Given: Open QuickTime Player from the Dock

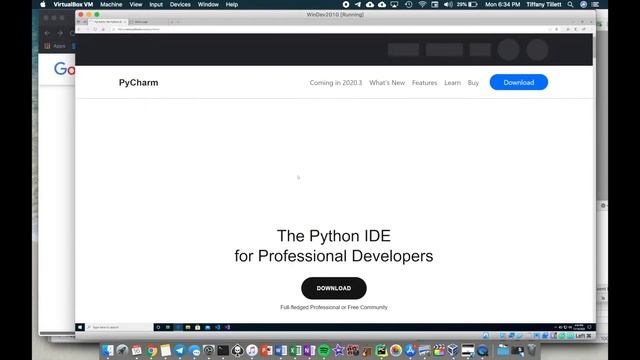Looking at the screenshot, I should click(x=482, y=350).
